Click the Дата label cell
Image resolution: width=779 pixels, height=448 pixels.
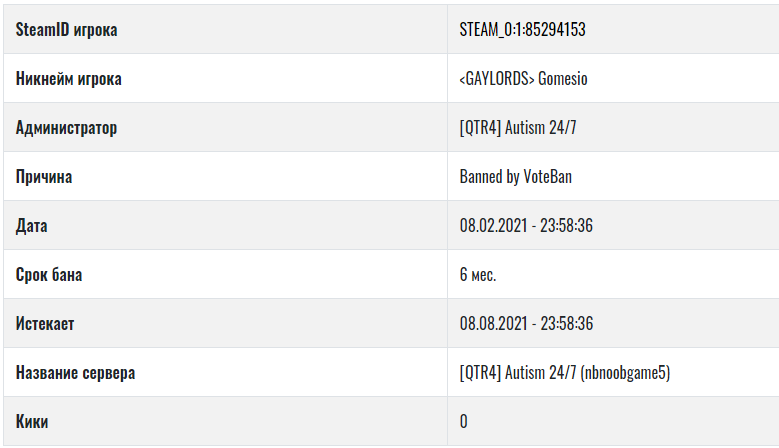226,225
